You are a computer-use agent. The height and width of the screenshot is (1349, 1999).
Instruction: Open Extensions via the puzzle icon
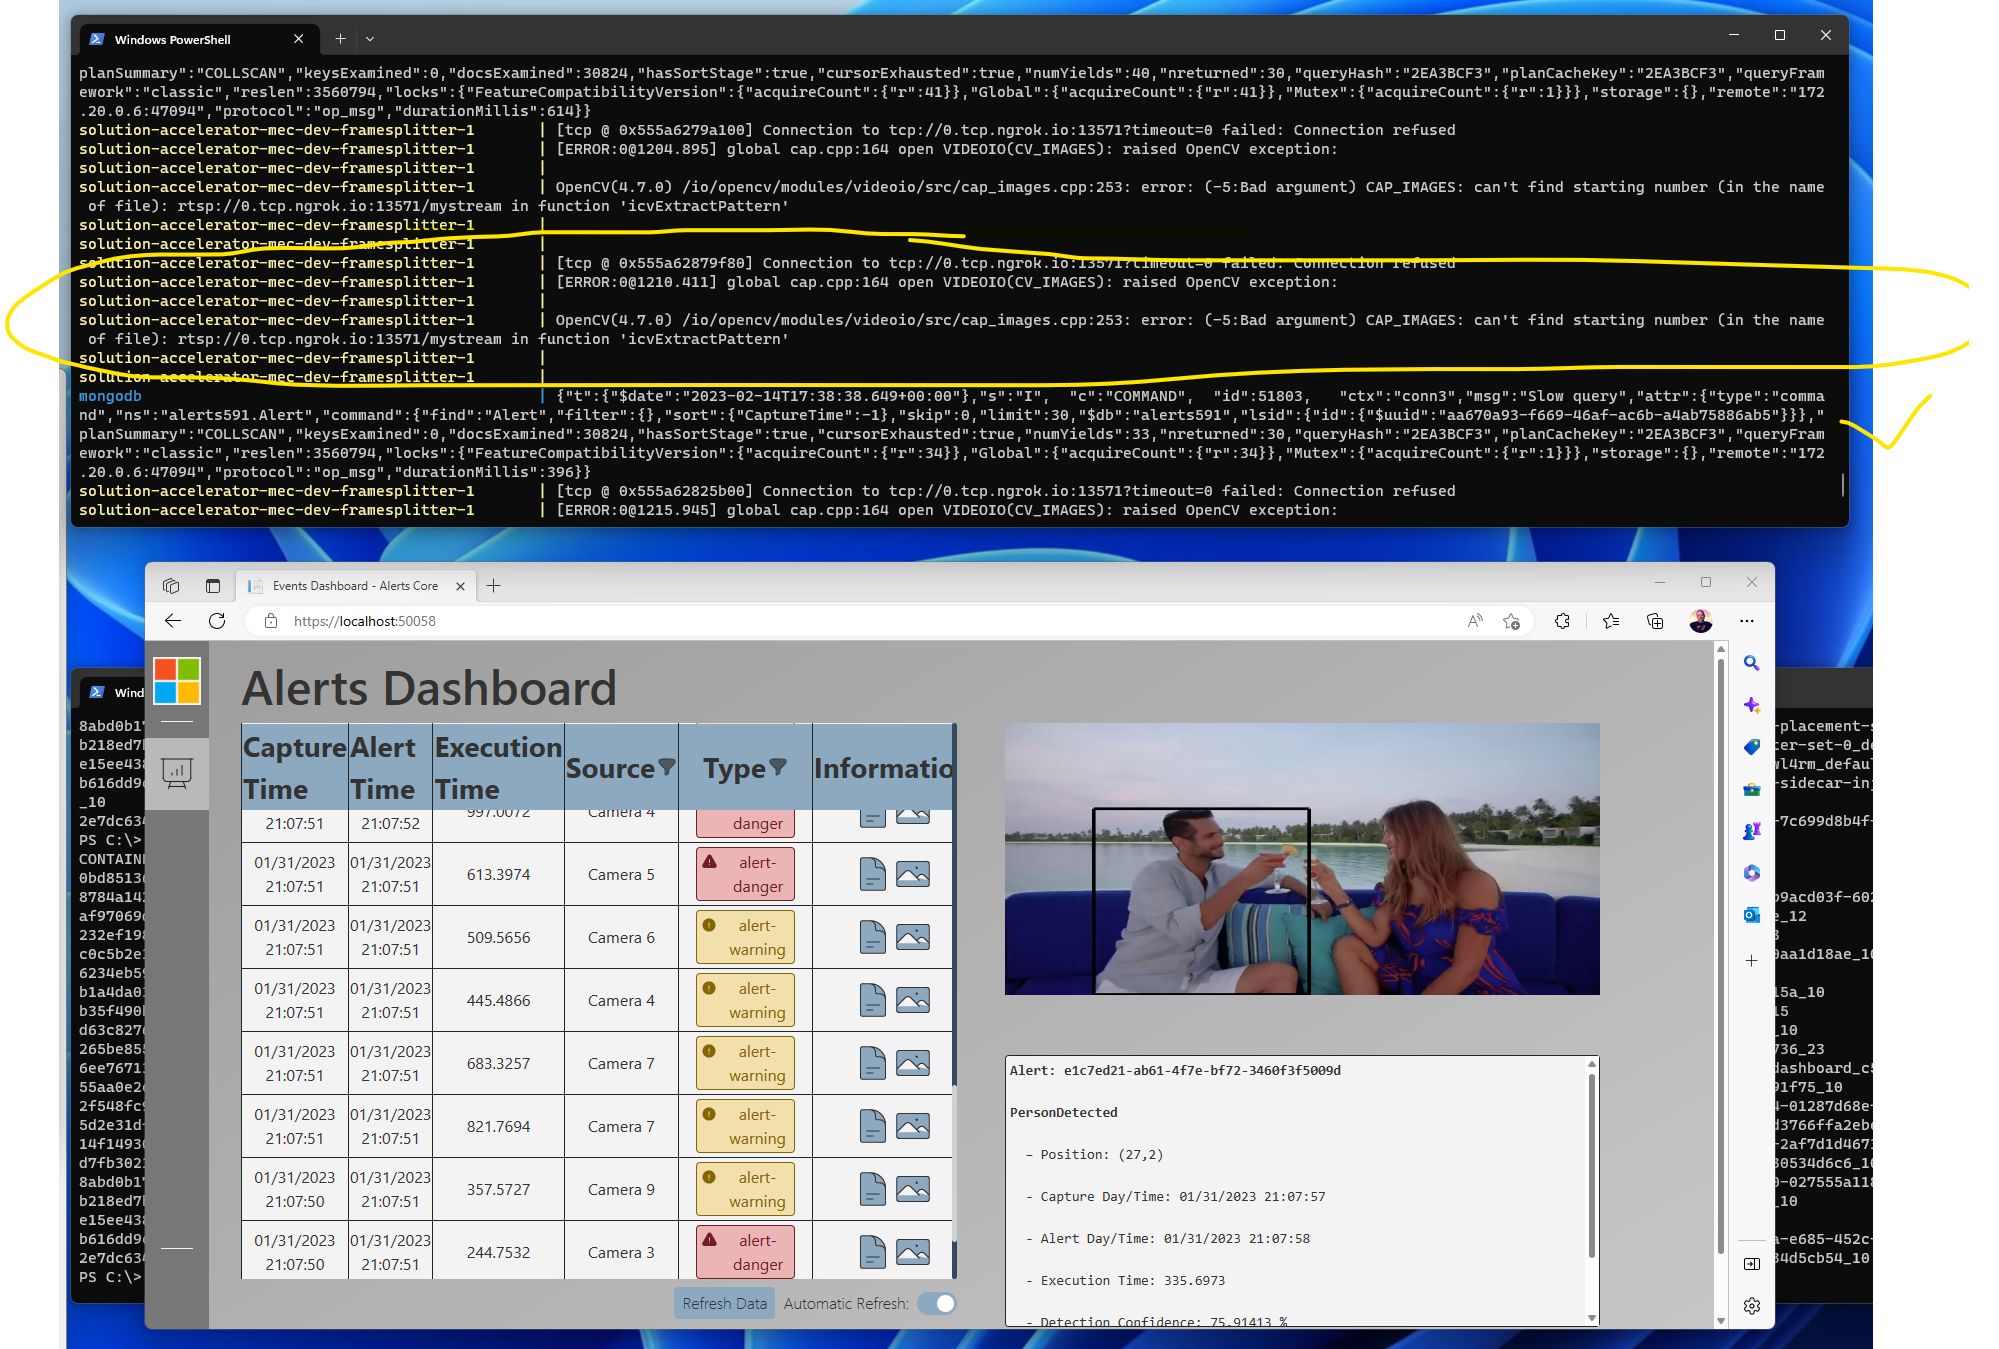(1562, 621)
